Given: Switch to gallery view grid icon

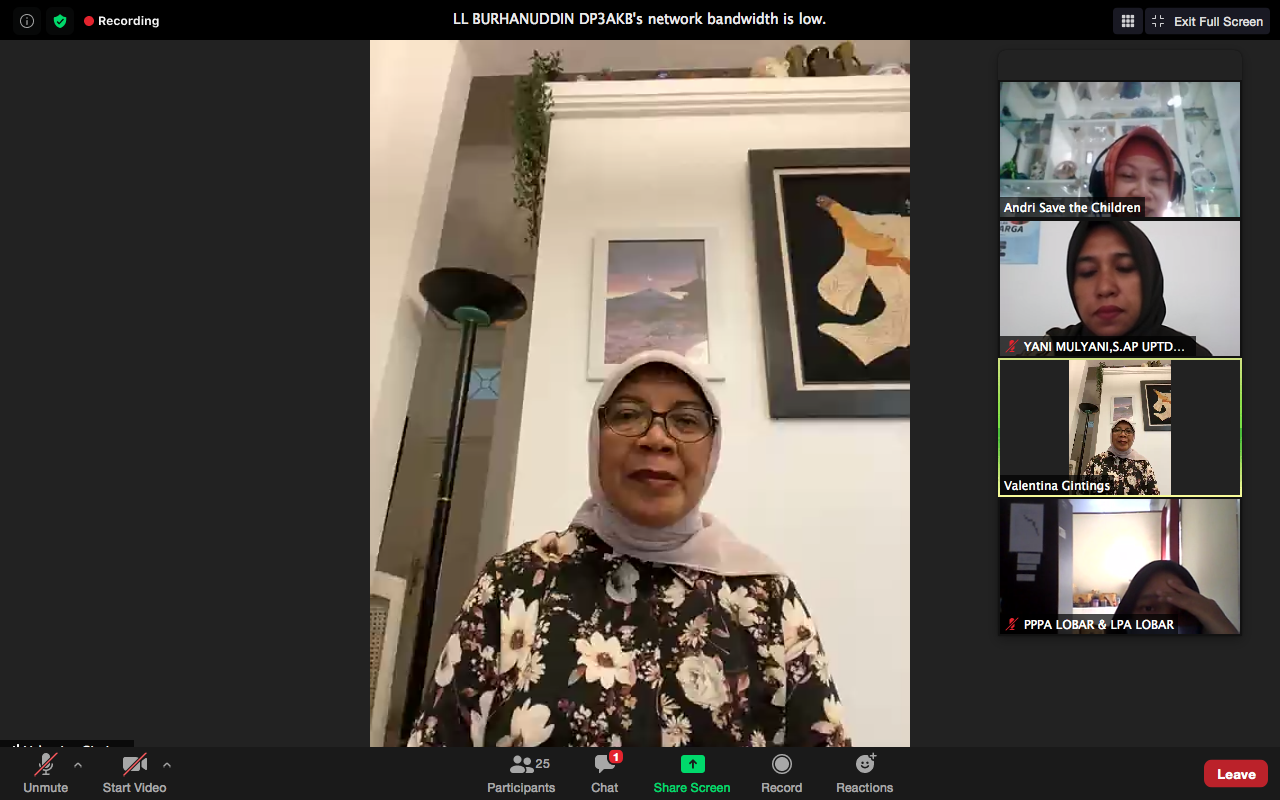Looking at the screenshot, I should point(1127,21).
